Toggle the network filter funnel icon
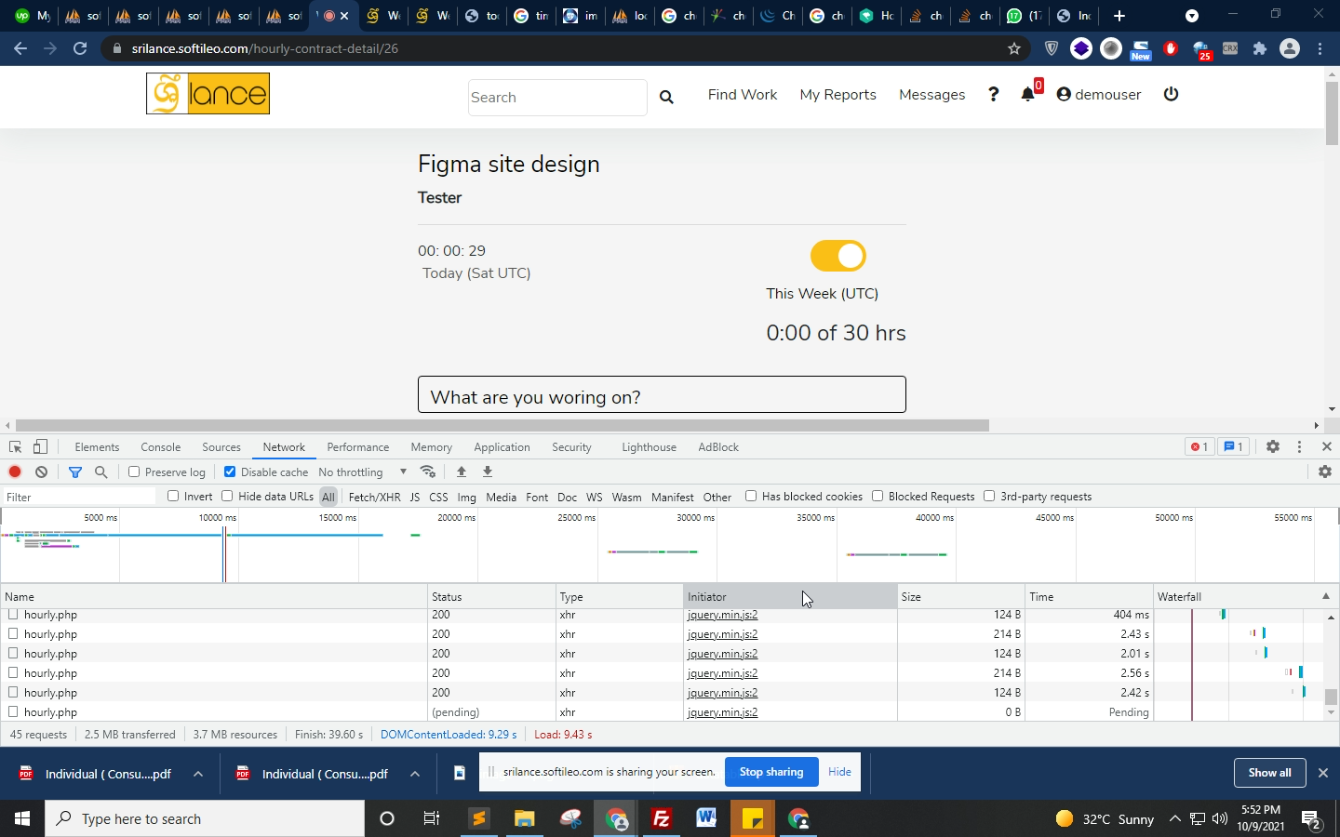 coord(75,472)
